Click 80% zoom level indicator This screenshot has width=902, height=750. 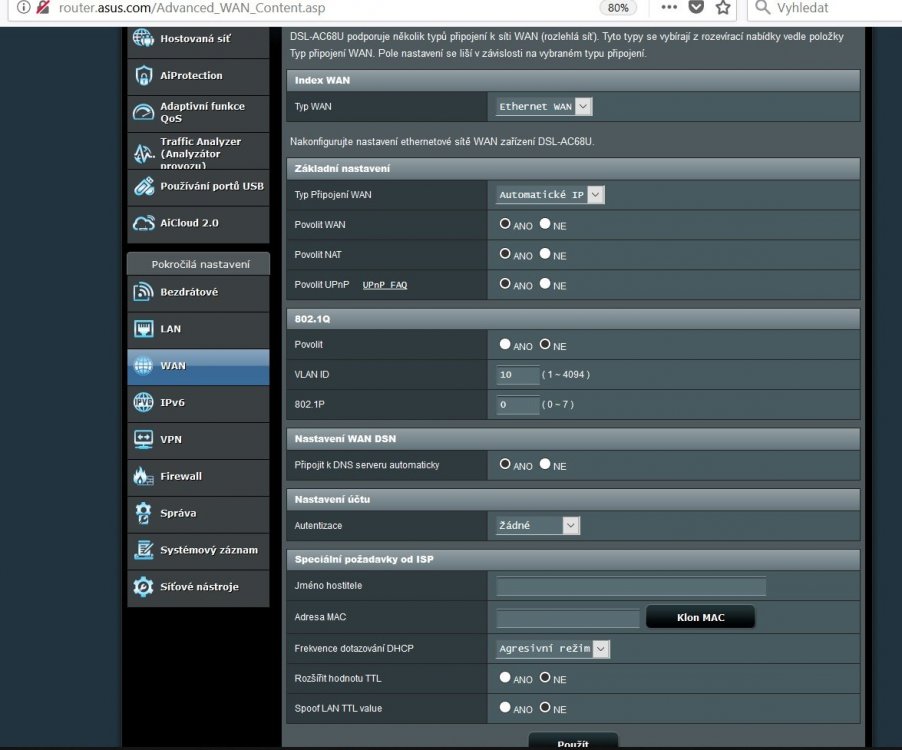pyautogui.click(x=618, y=7)
